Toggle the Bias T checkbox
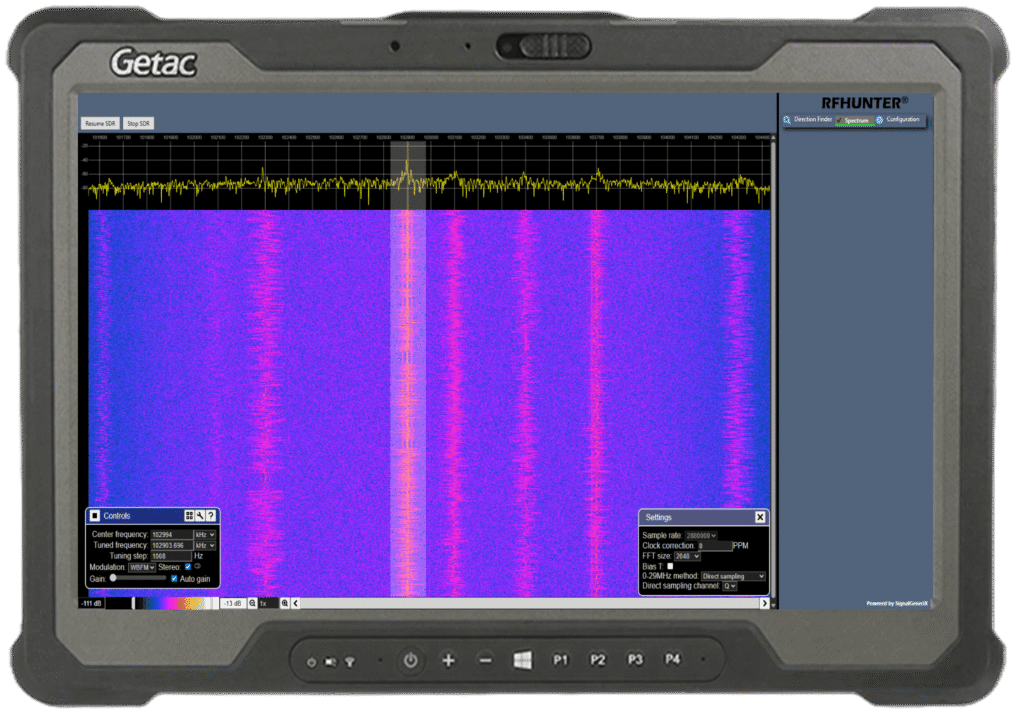This screenshot has height=712, width=1024. click(670, 566)
